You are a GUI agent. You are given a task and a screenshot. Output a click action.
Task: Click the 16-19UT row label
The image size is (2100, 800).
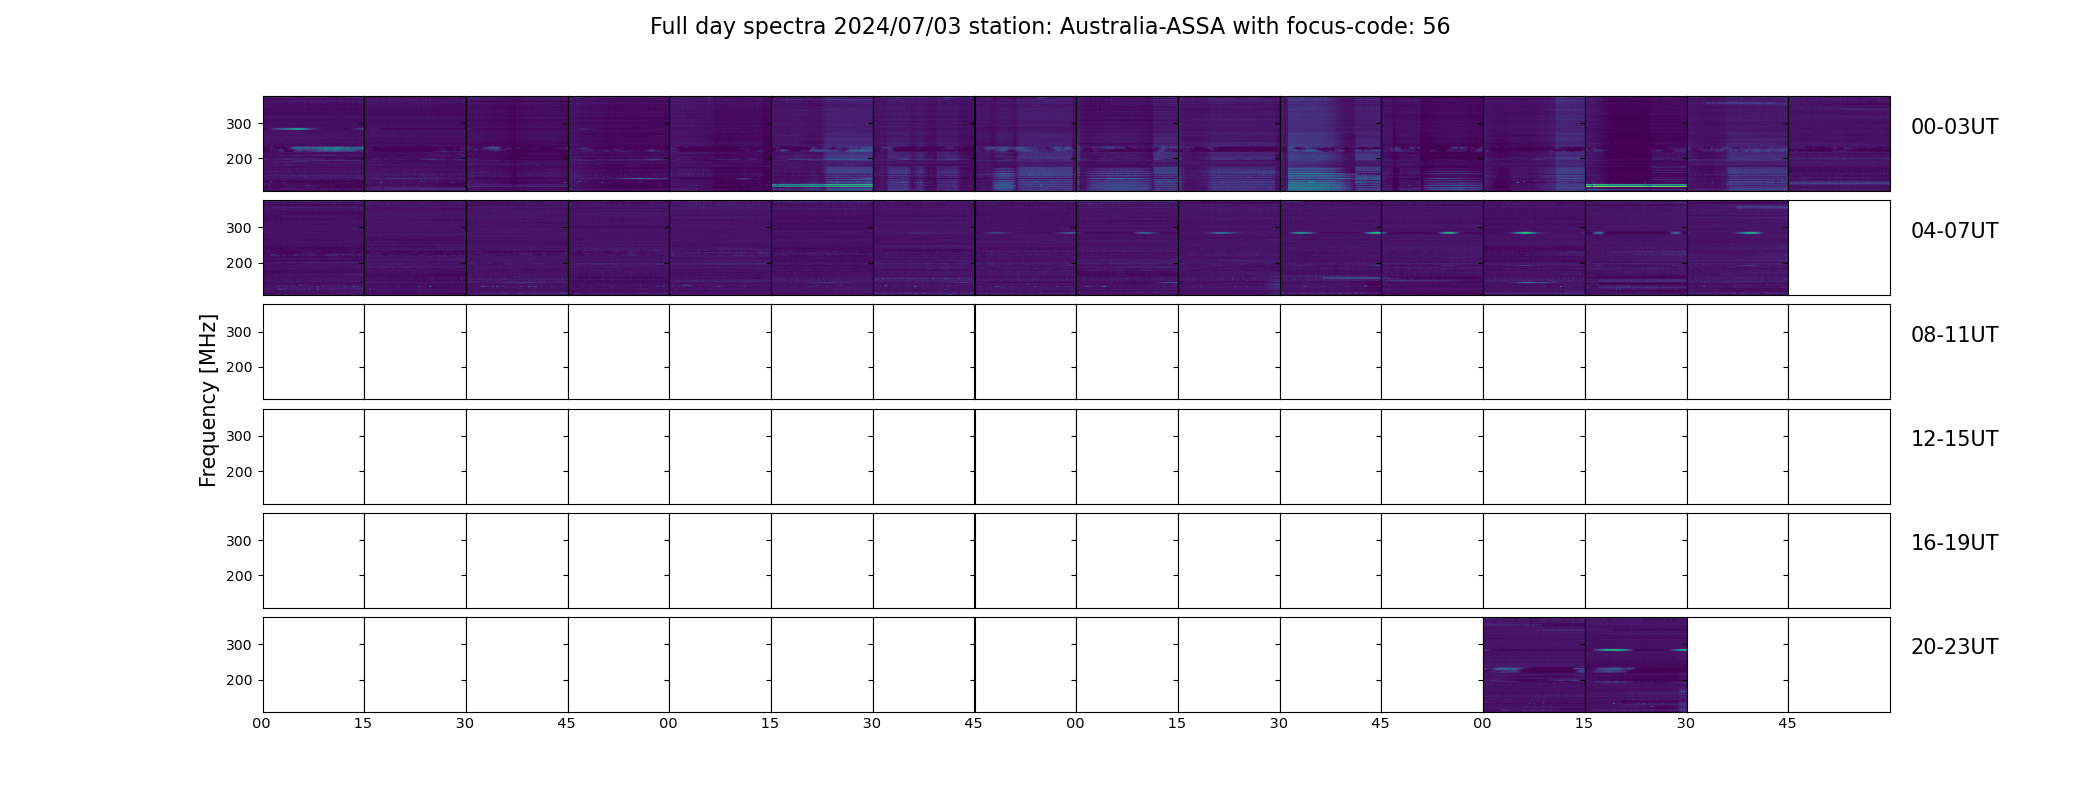[x=1954, y=543]
